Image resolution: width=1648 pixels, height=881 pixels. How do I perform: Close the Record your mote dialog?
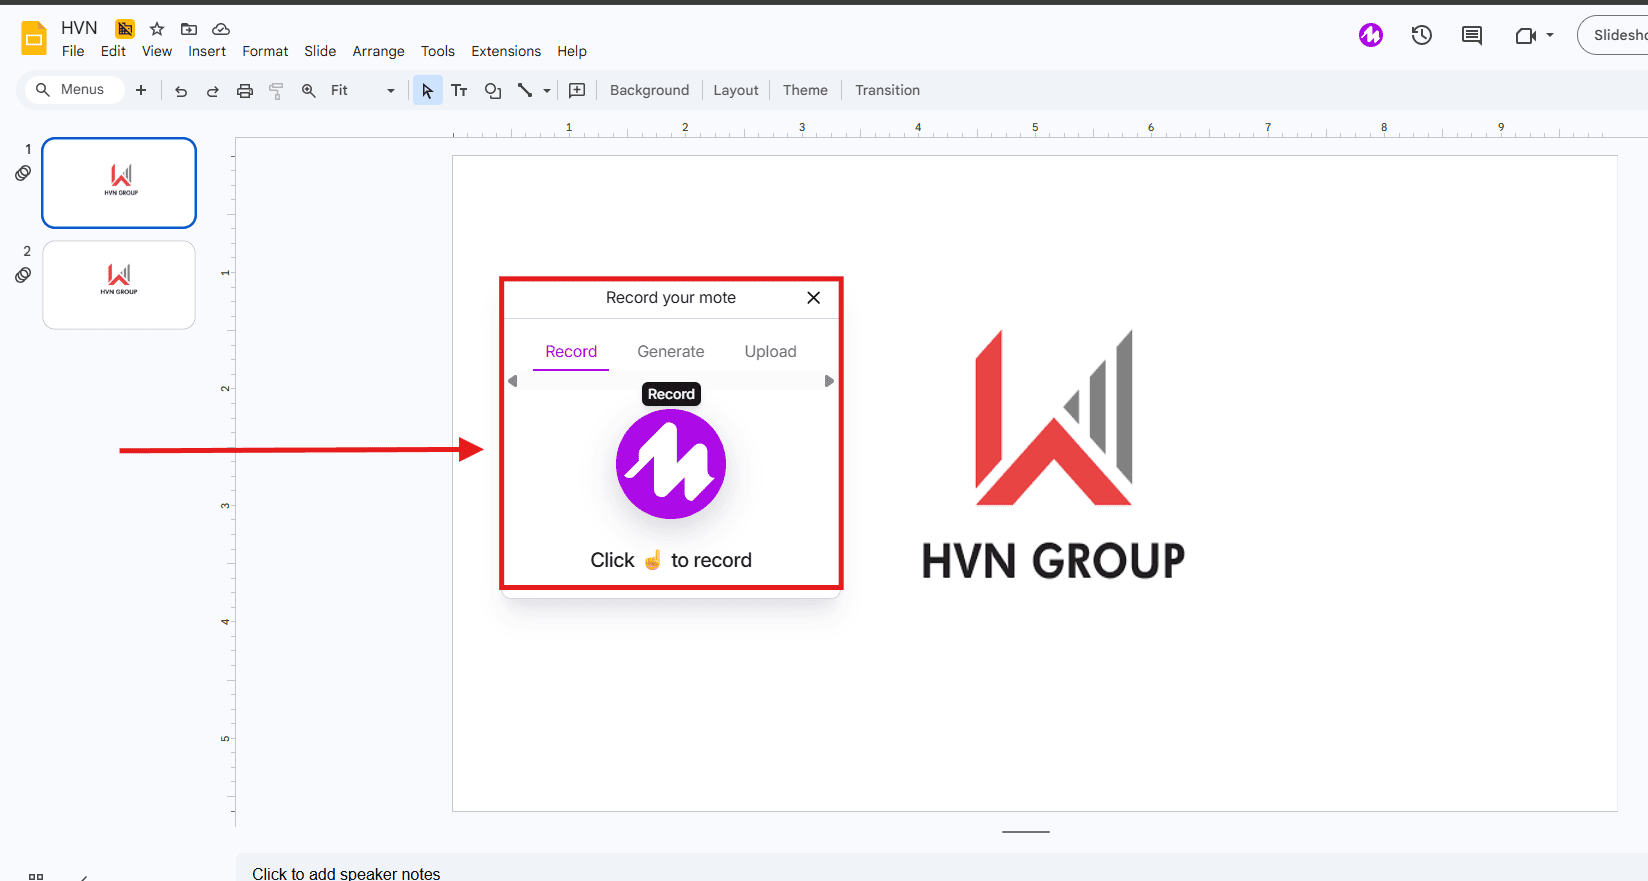point(814,298)
